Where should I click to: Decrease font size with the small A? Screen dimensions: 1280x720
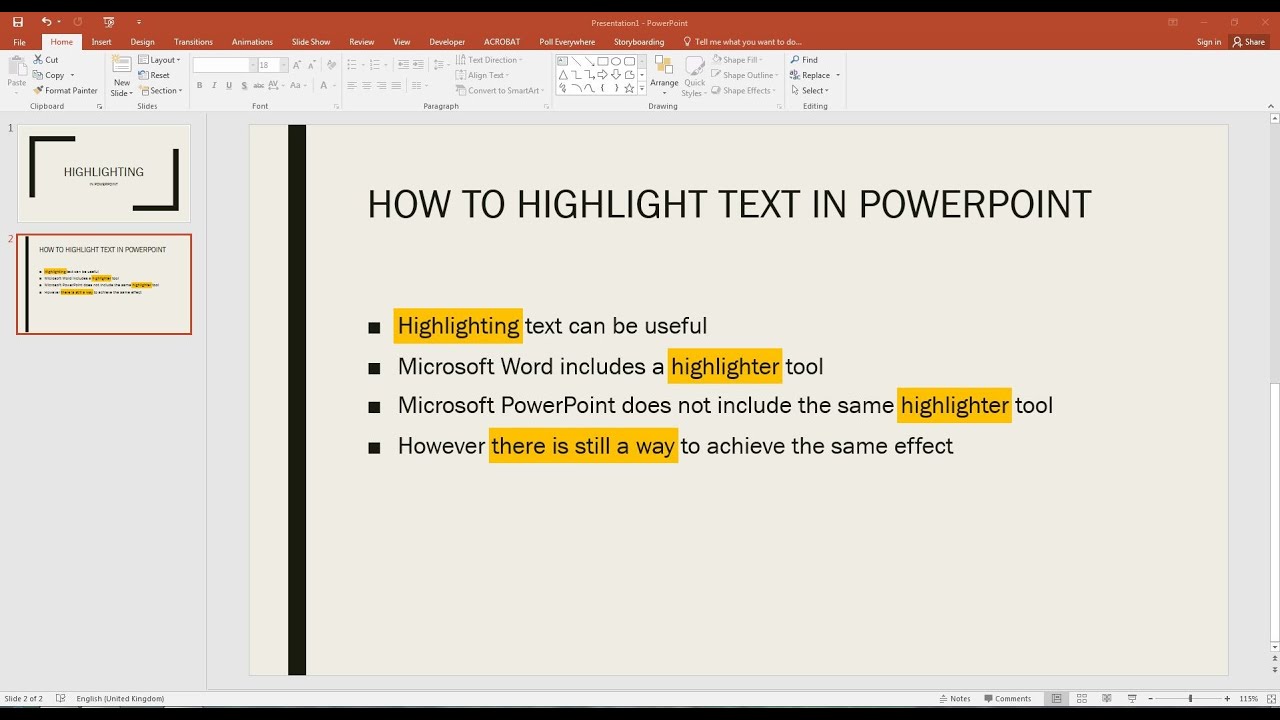pyautogui.click(x=311, y=65)
